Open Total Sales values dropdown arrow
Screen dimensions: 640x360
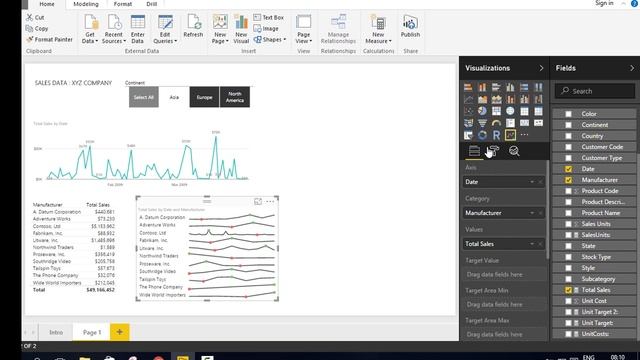(x=532, y=244)
